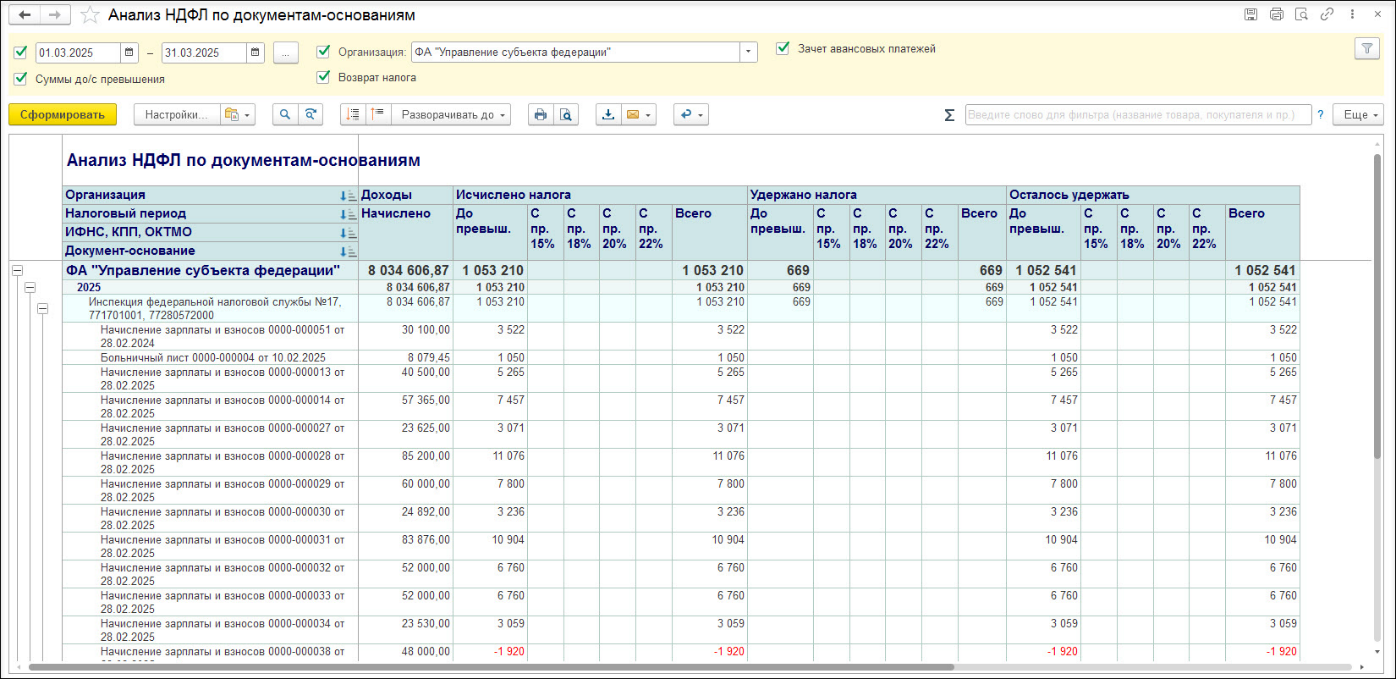Viewport: 1396px width, 679px height.
Task: Open the three-dot window menu
Action: tap(1353, 14)
